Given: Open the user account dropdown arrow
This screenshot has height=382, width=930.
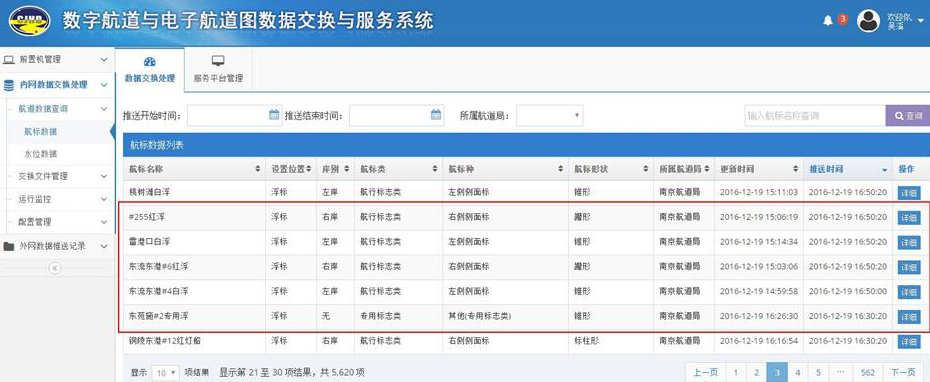Looking at the screenshot, I should coord(921,21).
